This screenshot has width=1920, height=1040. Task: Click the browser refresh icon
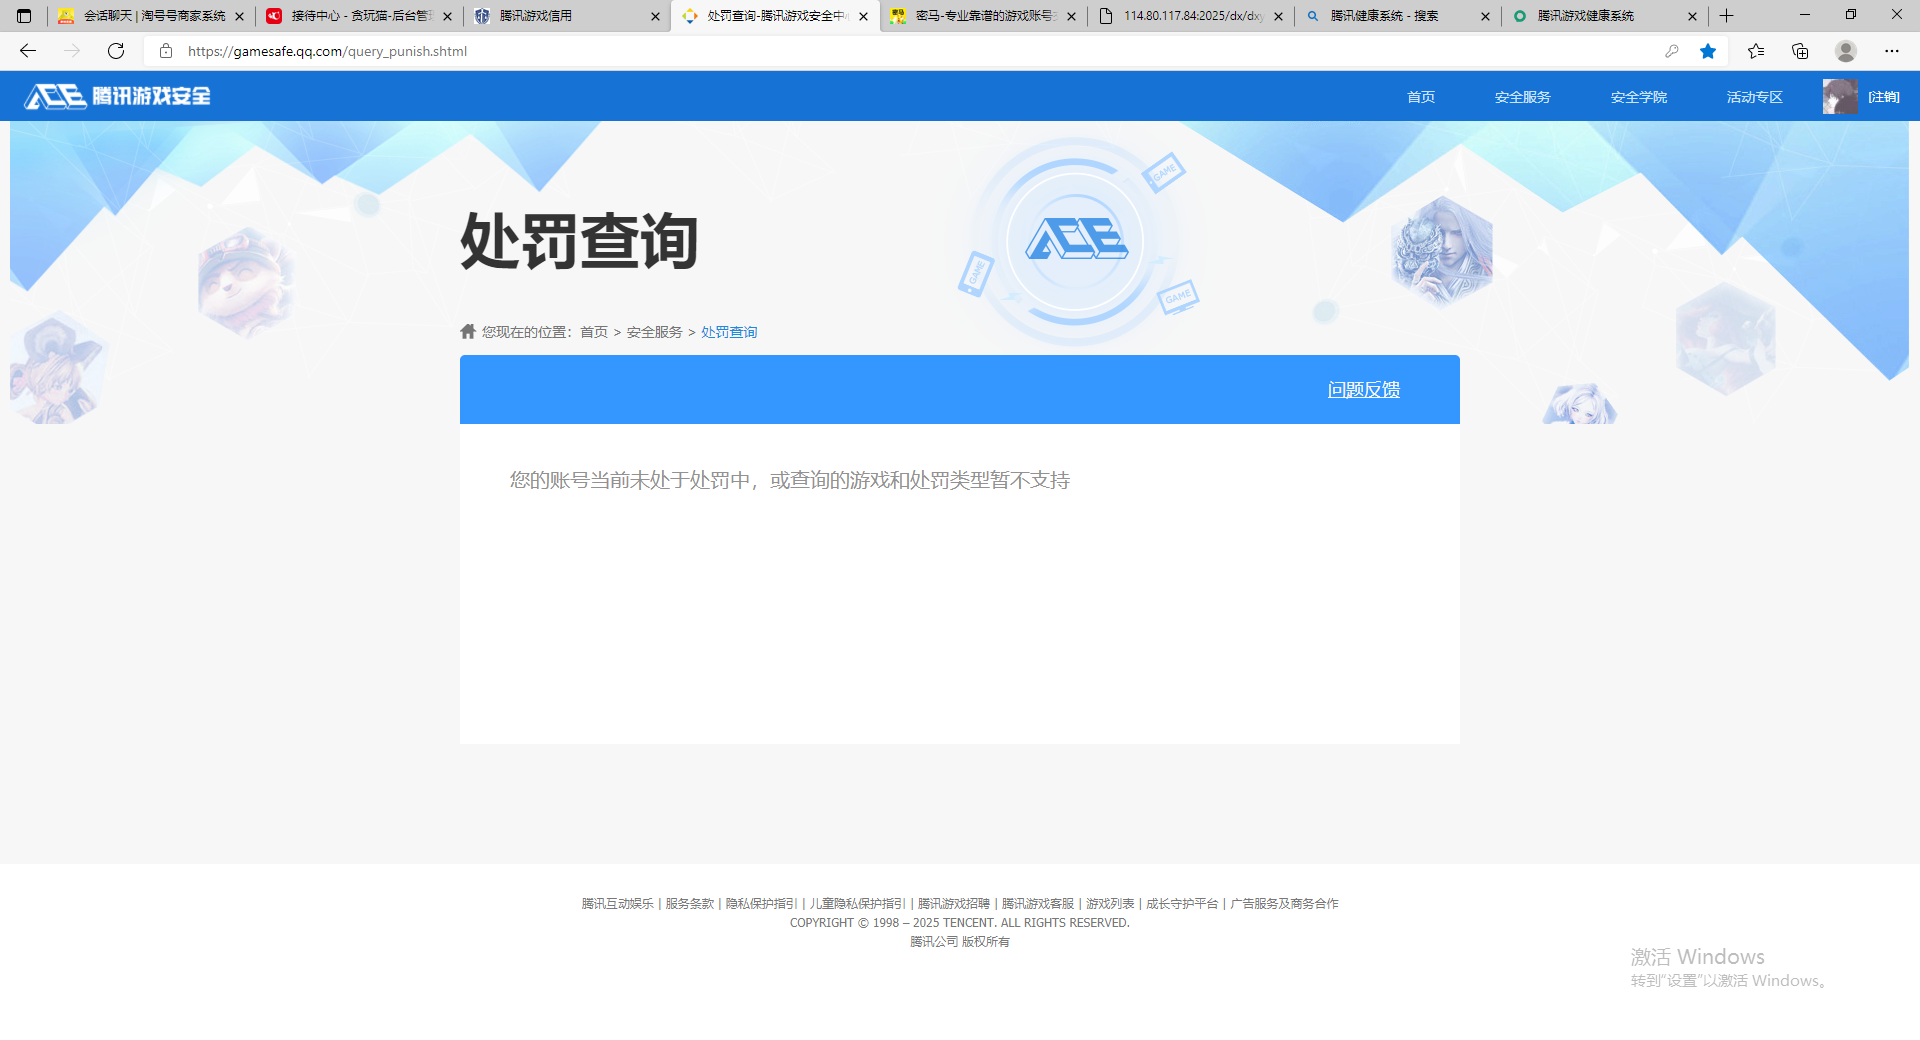[x=116, y=51]
